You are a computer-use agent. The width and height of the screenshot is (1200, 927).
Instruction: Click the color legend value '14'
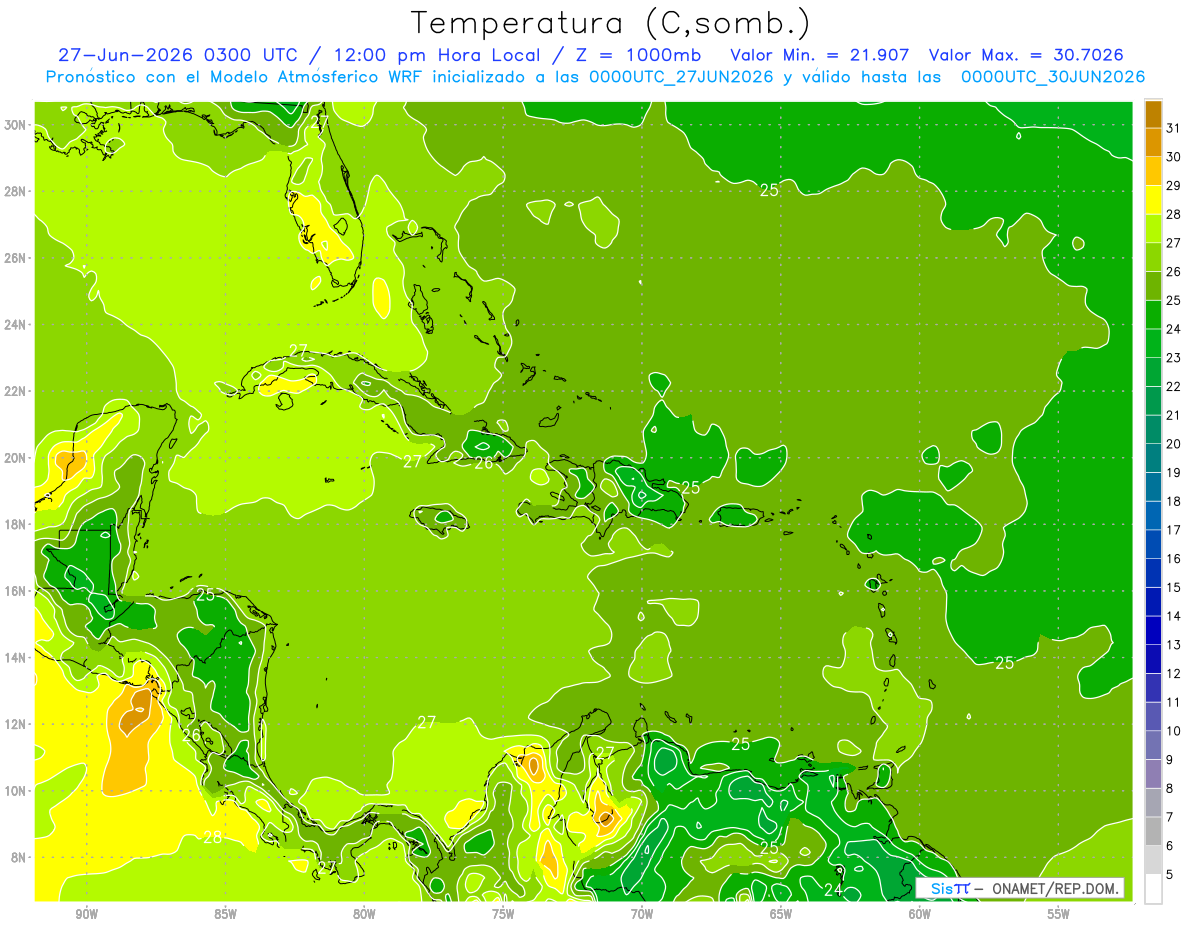tap(1174, 616)
